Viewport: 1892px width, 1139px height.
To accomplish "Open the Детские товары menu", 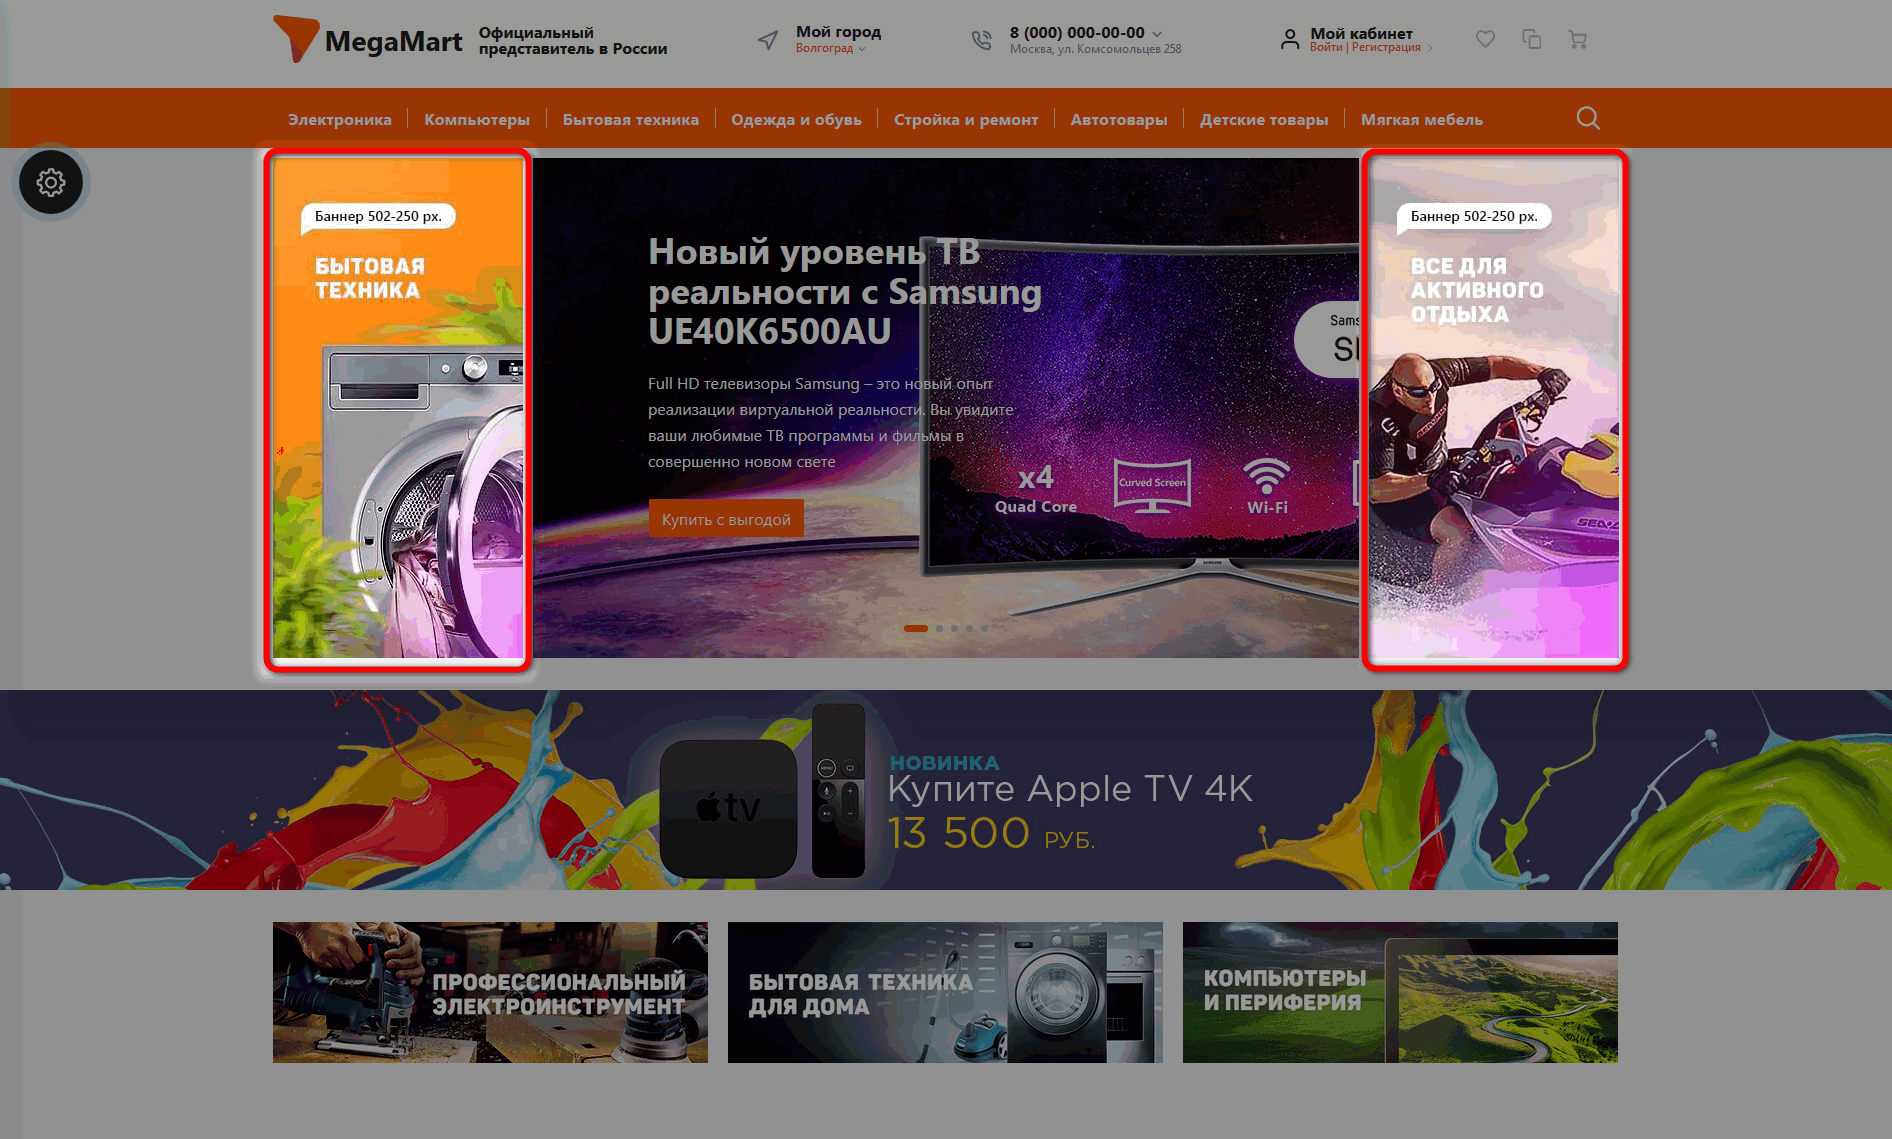I will pos(1264,119).
